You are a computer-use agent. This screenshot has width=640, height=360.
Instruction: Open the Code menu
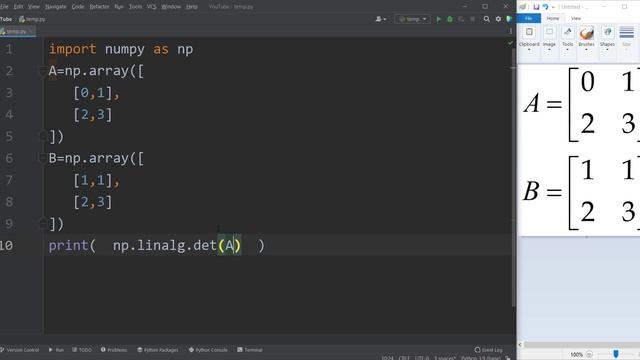tap(78, 7)
